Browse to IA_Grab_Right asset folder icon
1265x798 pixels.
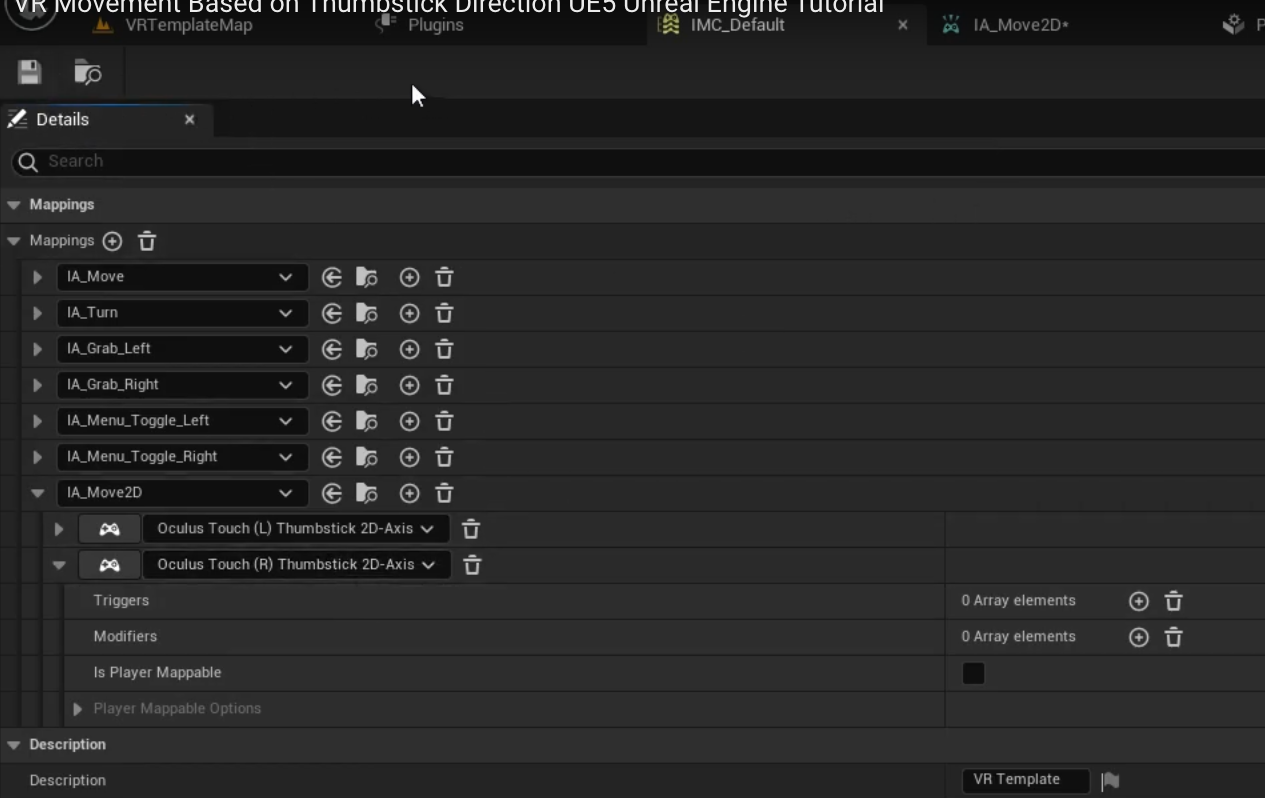[367, 385]
